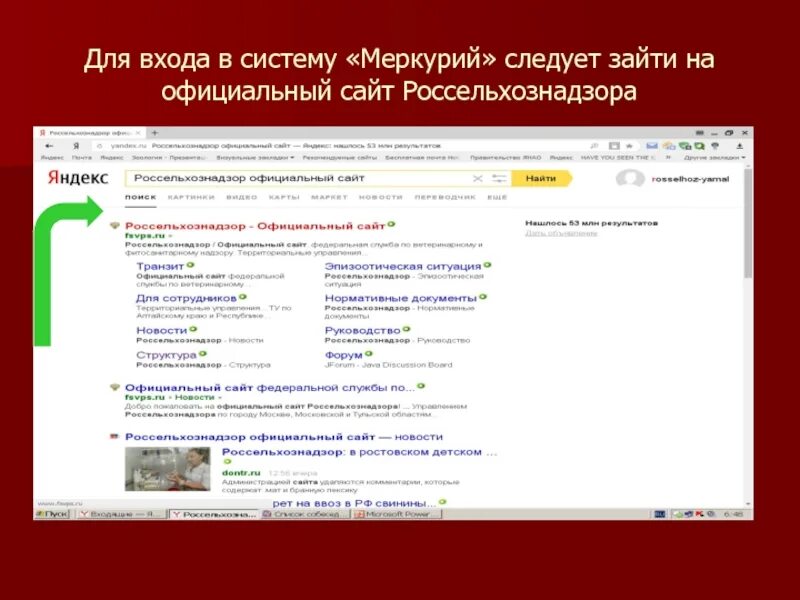Click green marker after 'Форум'
This screenshot has height=600, width=800.
point(368,353)
